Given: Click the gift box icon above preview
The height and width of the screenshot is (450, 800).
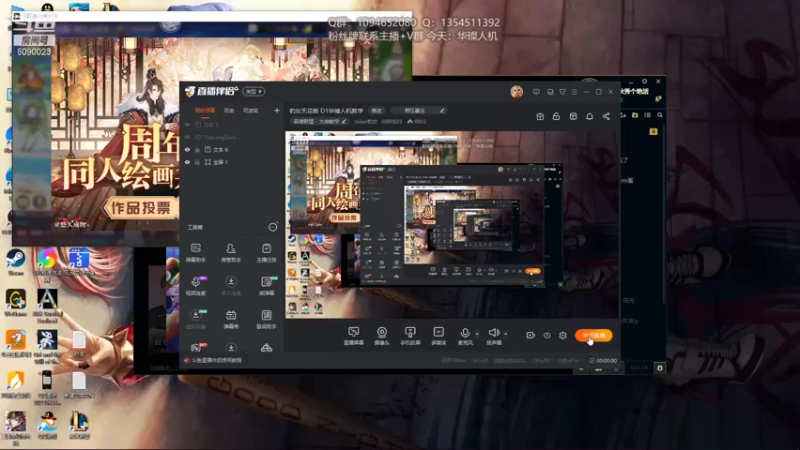Looking at the screenshot, I should click(x=540, y=116).
